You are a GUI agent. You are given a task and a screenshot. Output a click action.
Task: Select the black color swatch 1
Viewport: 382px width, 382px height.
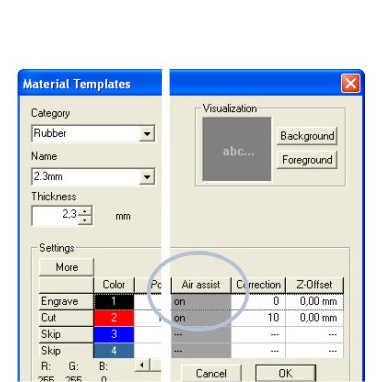click(x=114, y=301)
